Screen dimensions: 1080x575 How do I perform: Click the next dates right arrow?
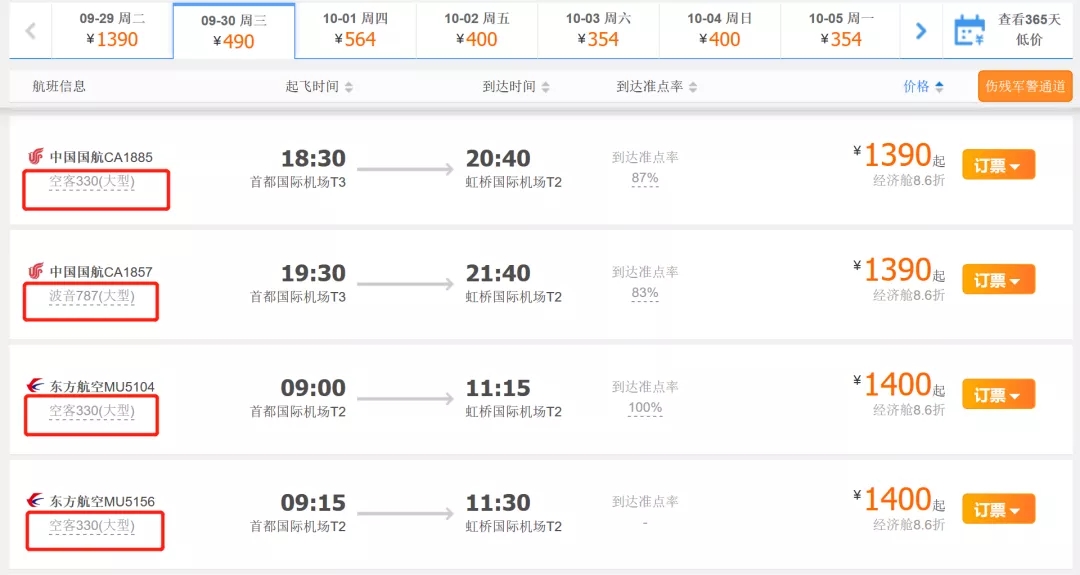pos(921,30)
